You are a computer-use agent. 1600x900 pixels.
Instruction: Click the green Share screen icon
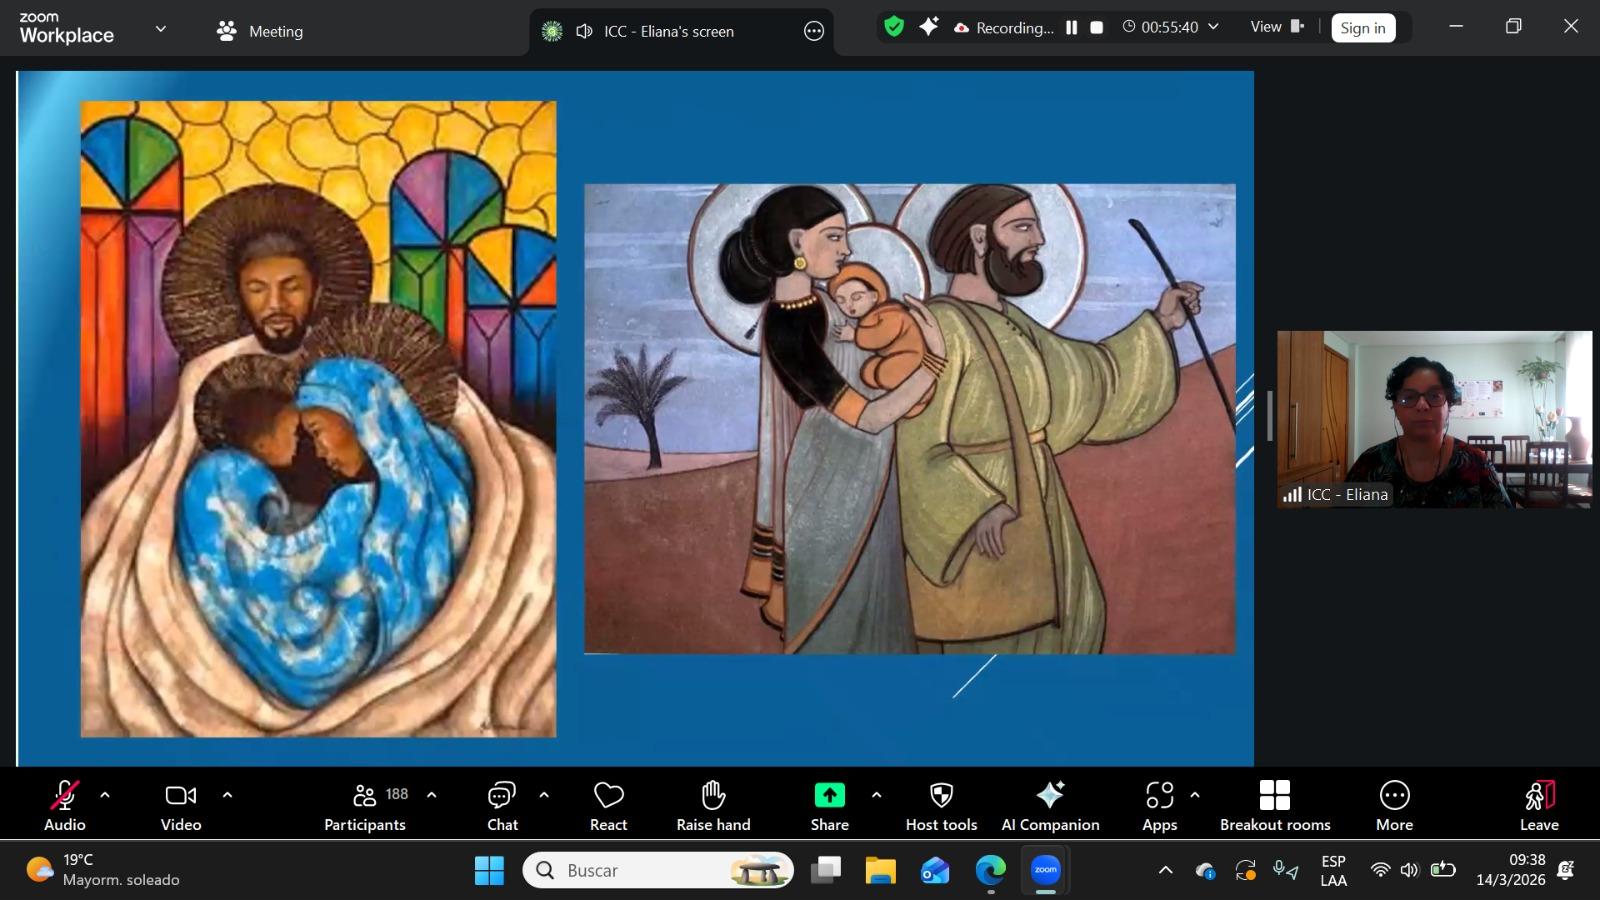[829, 795]
